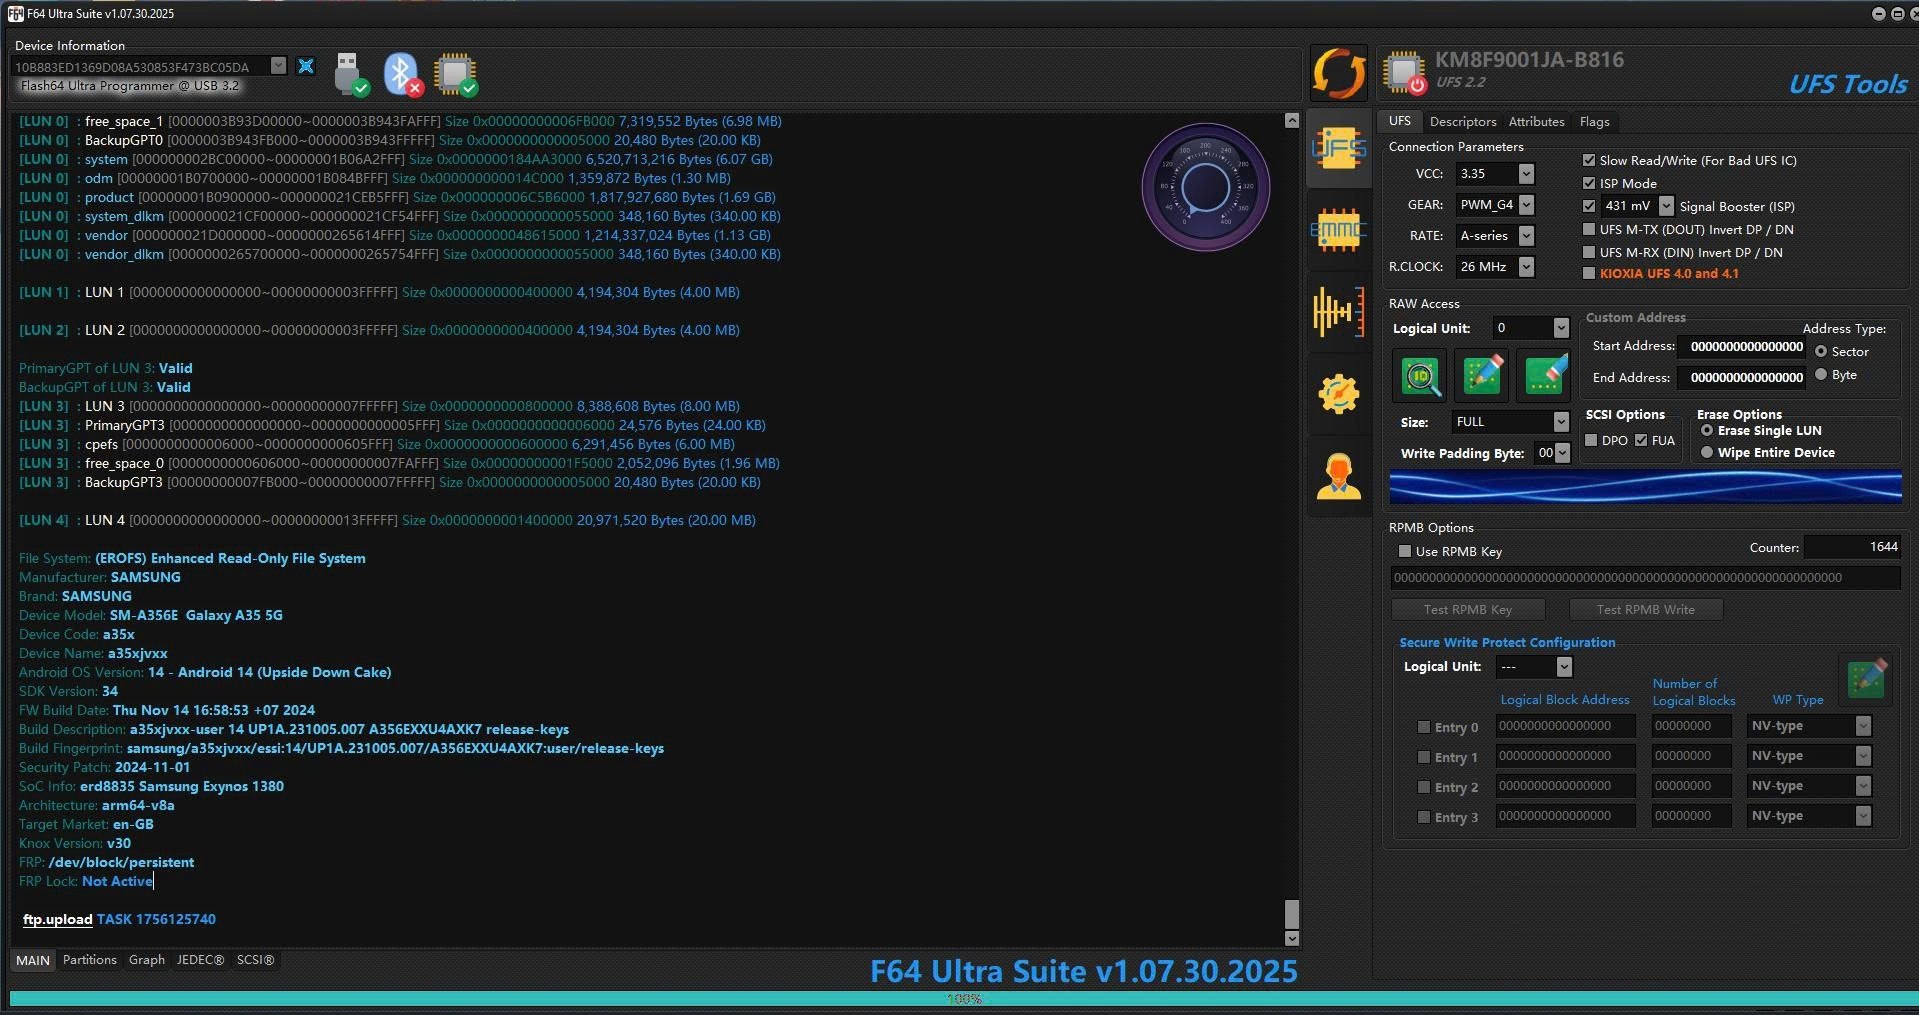
Task: Click the bottom progress bar at 100%
Action: (964, 999)
